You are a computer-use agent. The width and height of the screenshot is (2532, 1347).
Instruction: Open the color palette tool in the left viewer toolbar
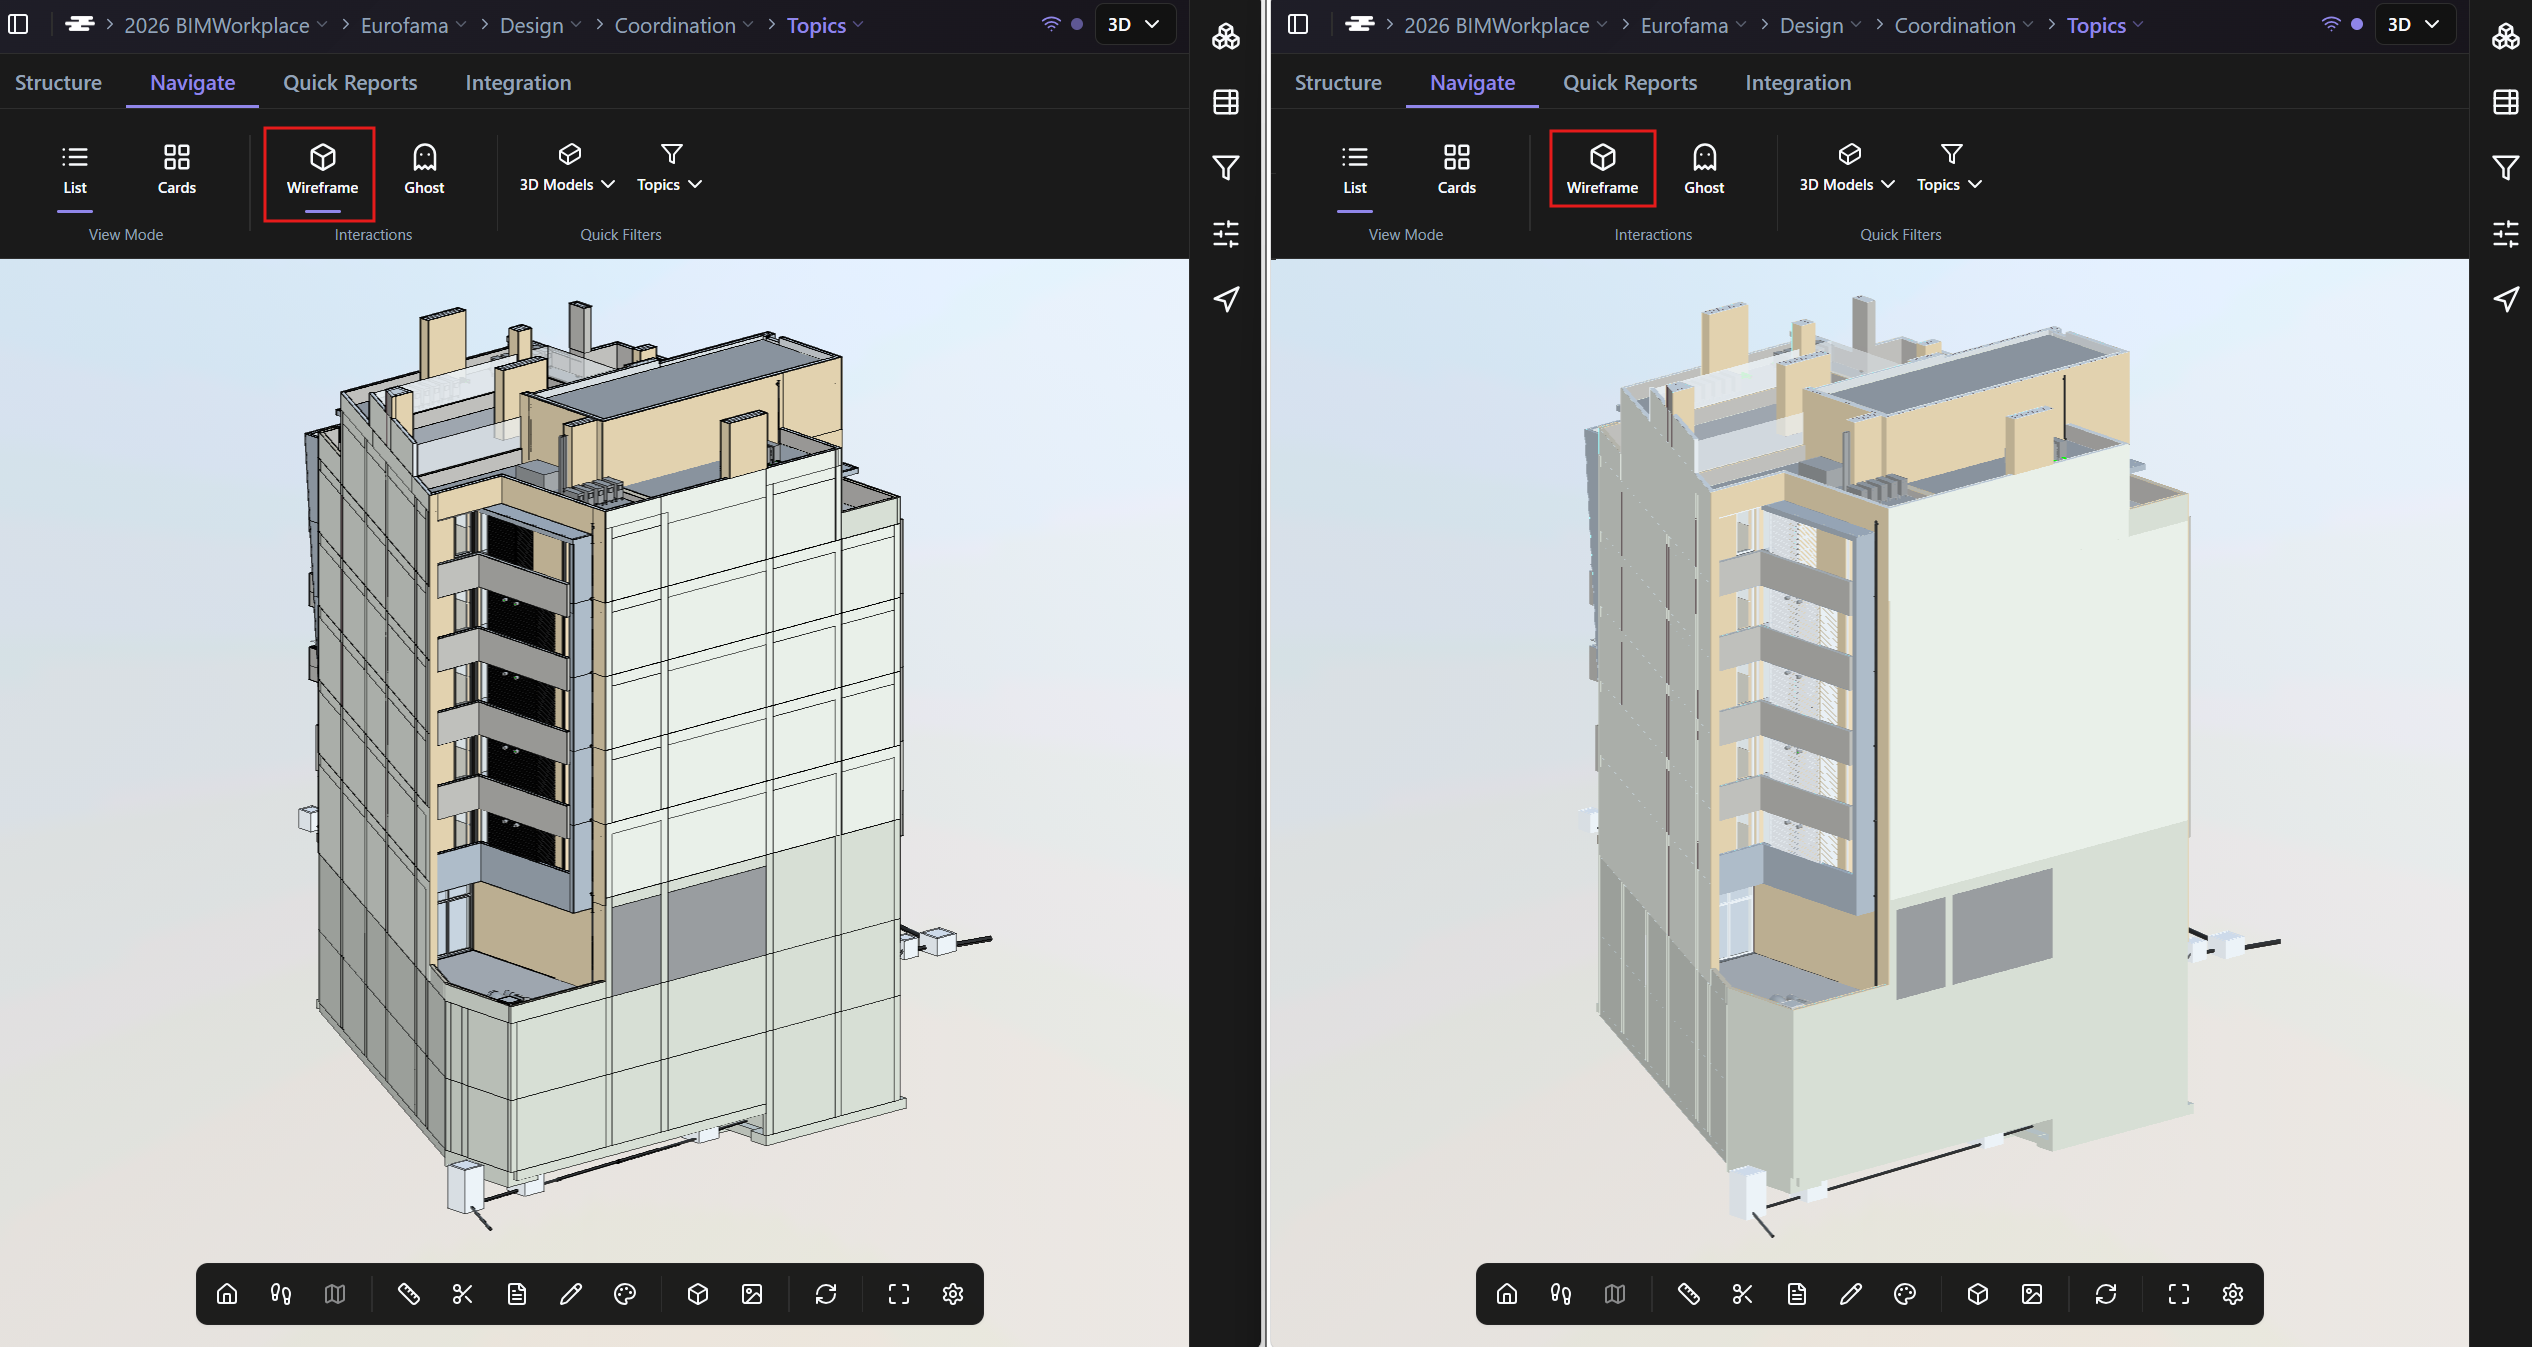625,1294
